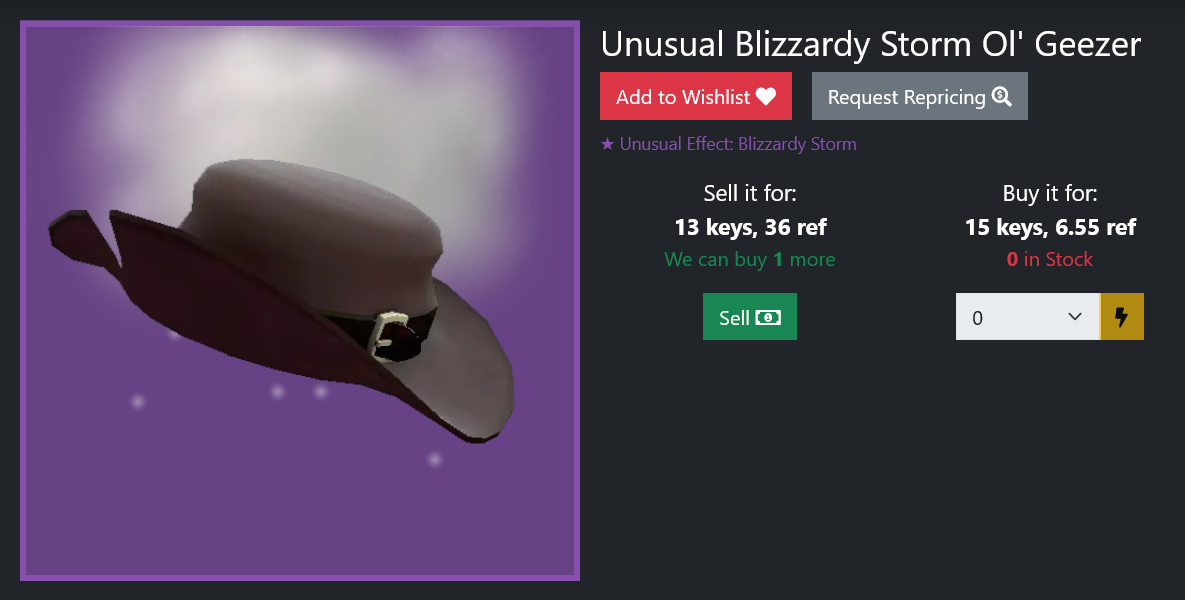Request Repricing for this item

point(920,96)
